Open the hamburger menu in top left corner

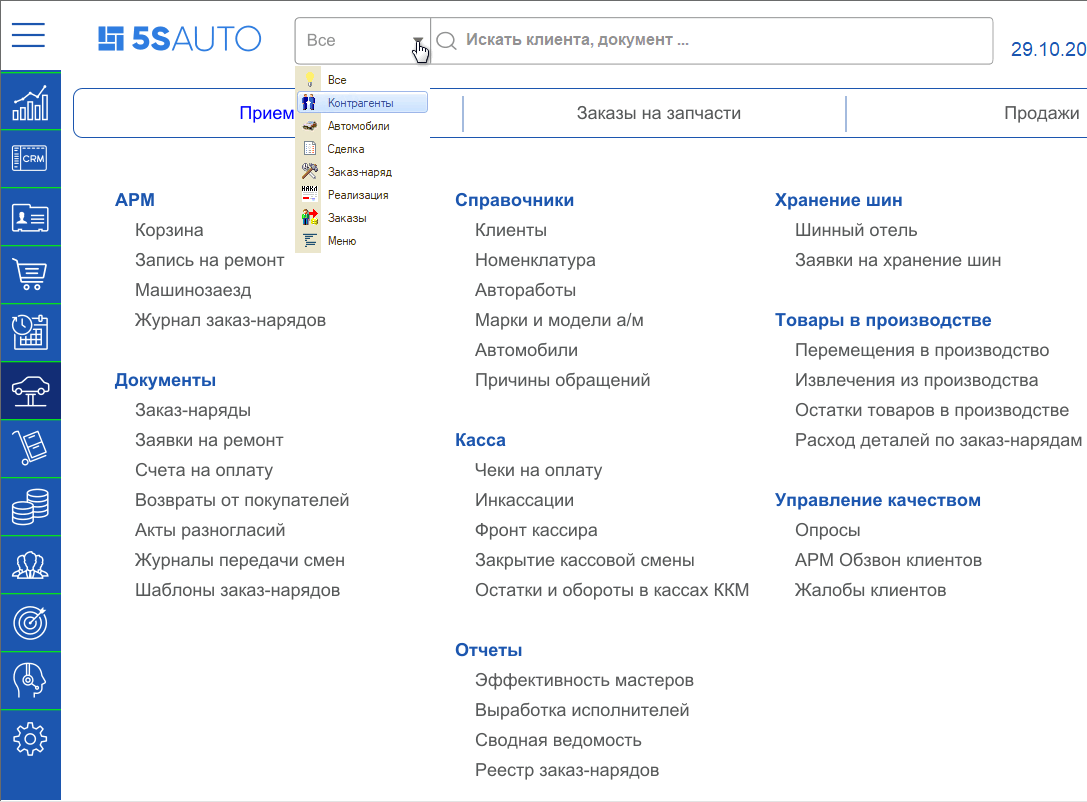coord(28,35)
